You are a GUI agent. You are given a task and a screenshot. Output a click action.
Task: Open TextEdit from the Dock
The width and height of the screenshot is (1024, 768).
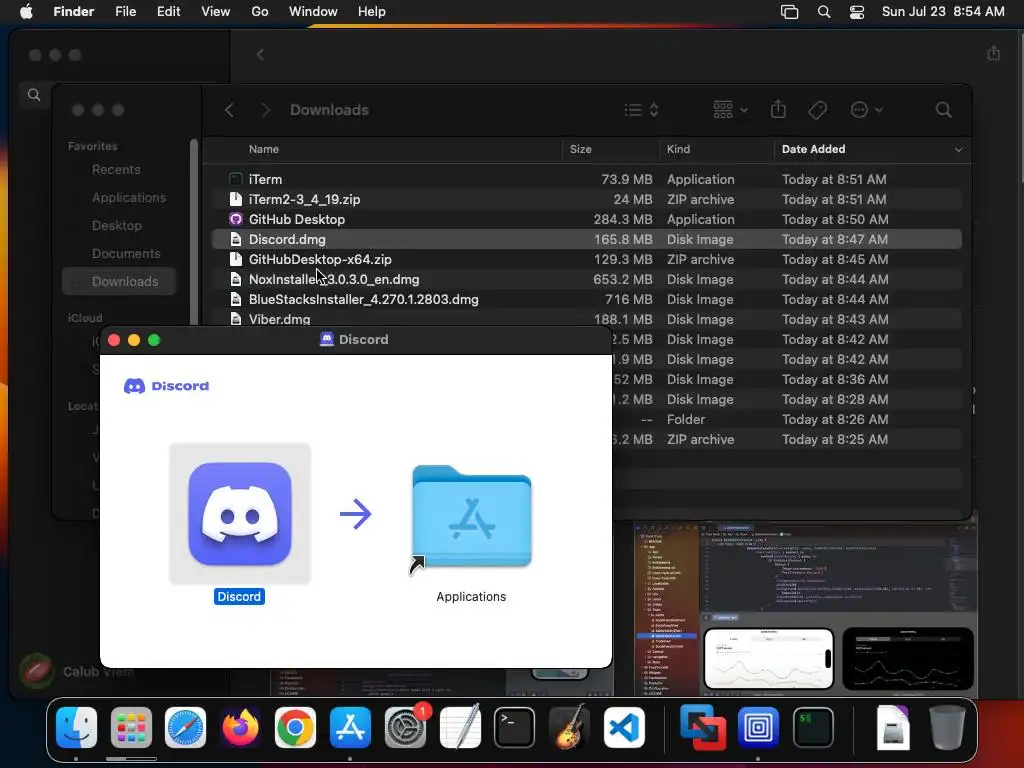click(x=460, y=728)
